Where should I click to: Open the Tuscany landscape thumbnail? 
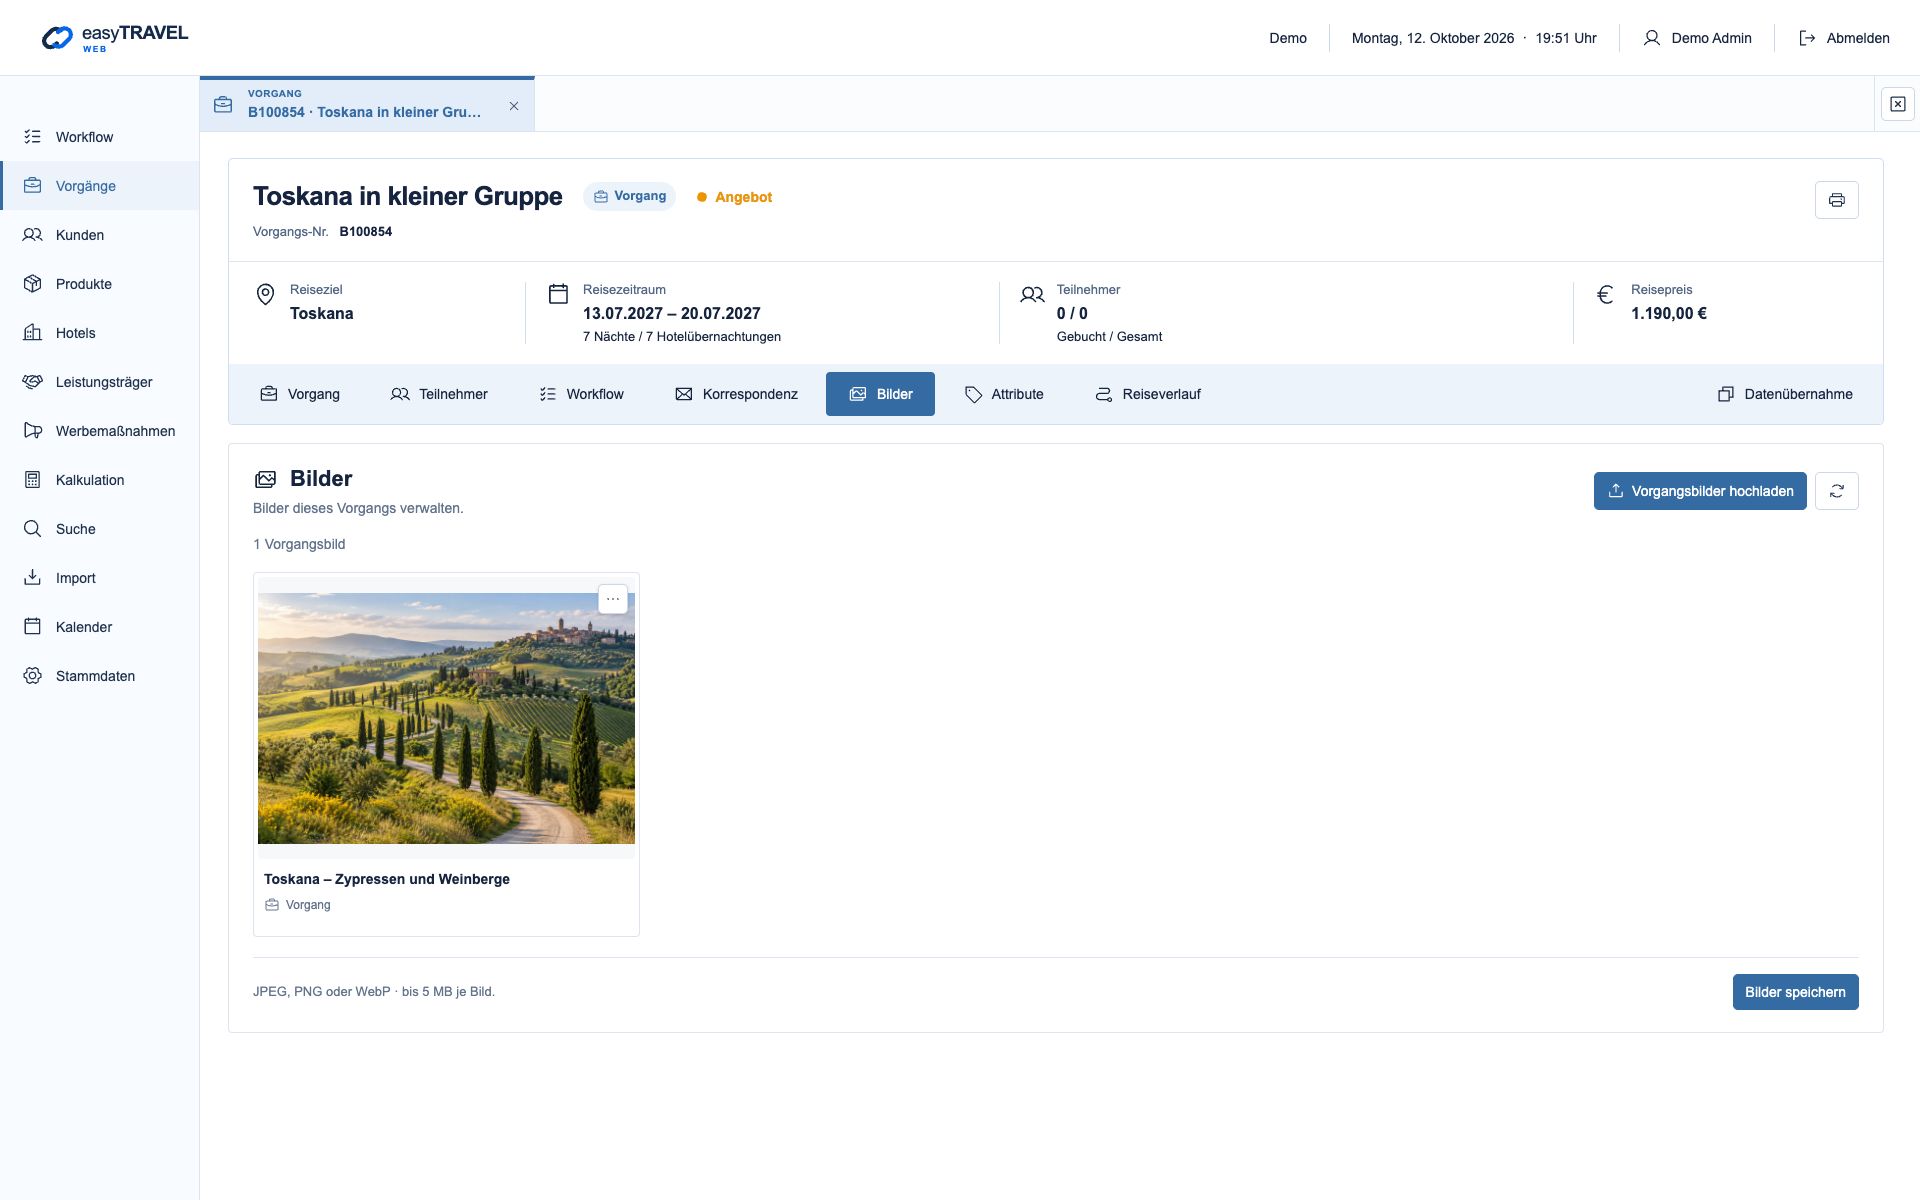point(446,718)
